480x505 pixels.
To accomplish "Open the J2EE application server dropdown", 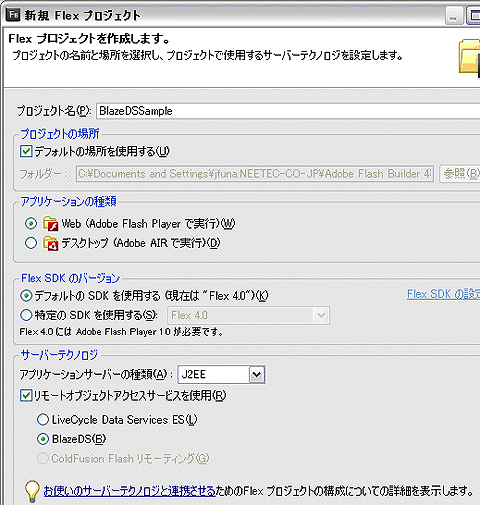I will pyautogui.click(x=257, y=375).
